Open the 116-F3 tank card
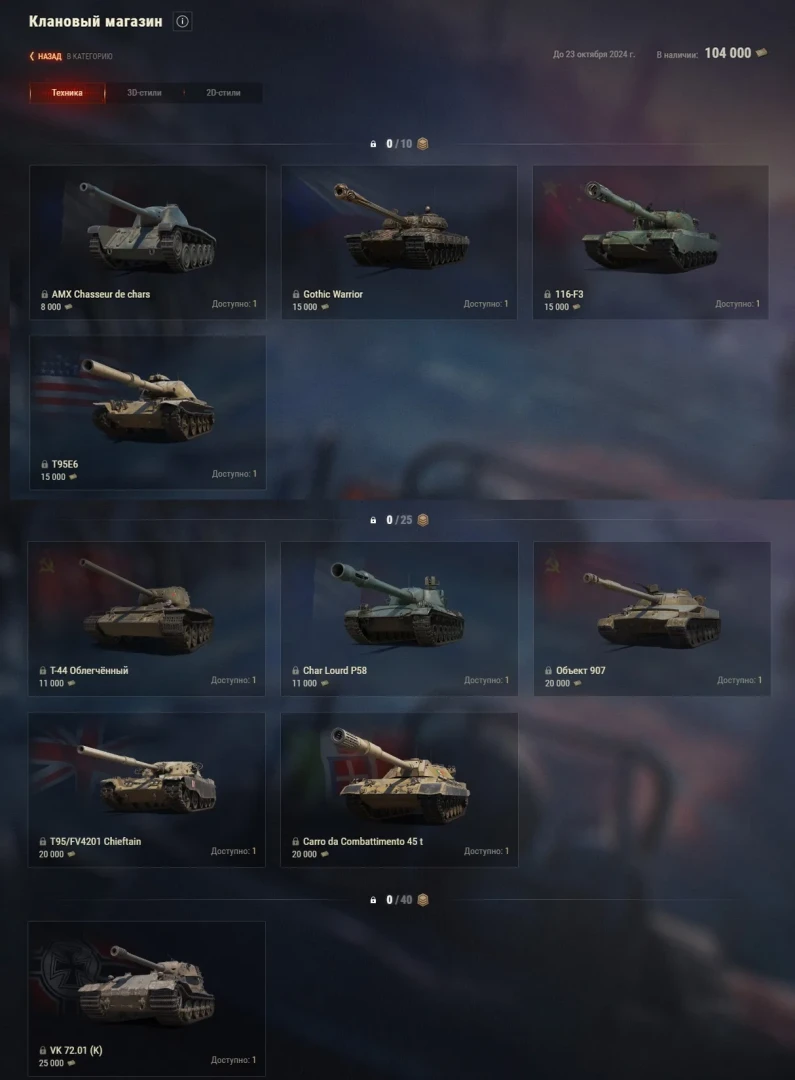Viewport: 795px width, 1080px height. (650, 242)
